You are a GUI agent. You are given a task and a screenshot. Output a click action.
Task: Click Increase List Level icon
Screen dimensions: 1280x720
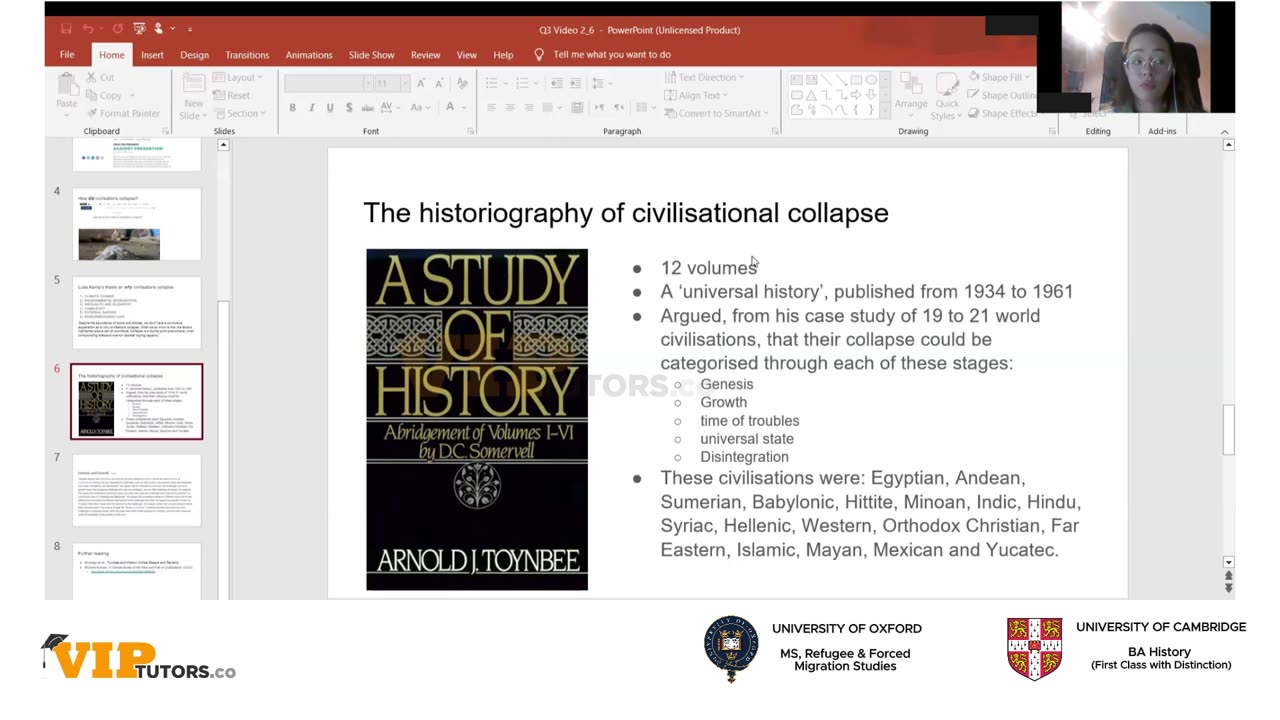[575, 83]
